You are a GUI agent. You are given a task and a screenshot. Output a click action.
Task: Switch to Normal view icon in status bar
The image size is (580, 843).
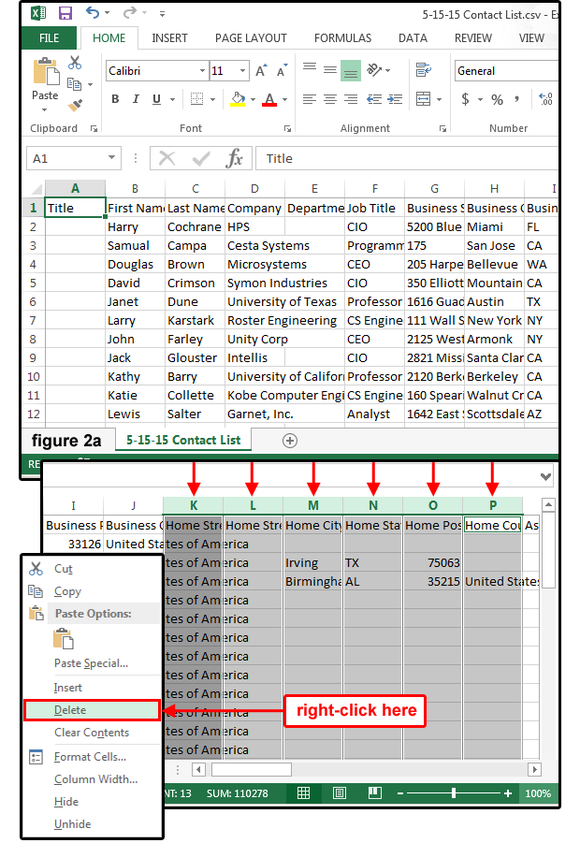pyautogui.click(x=304, y=793)
